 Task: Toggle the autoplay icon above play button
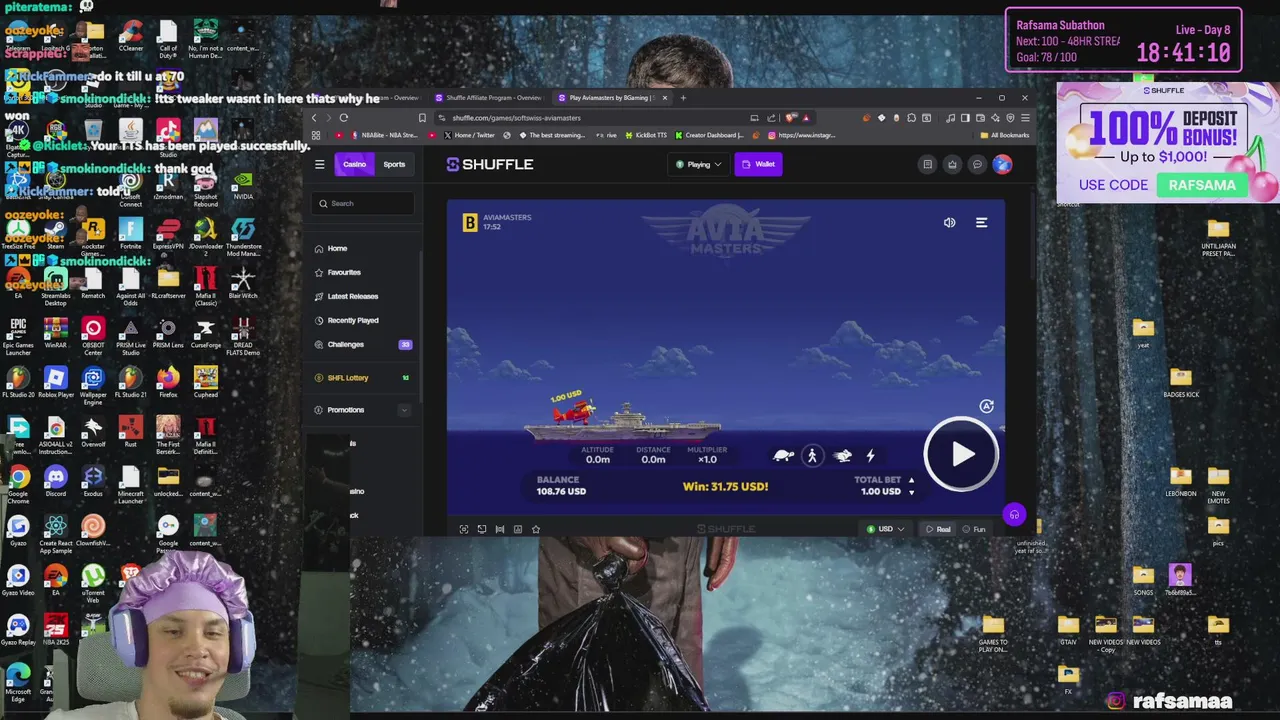point(986,406)
